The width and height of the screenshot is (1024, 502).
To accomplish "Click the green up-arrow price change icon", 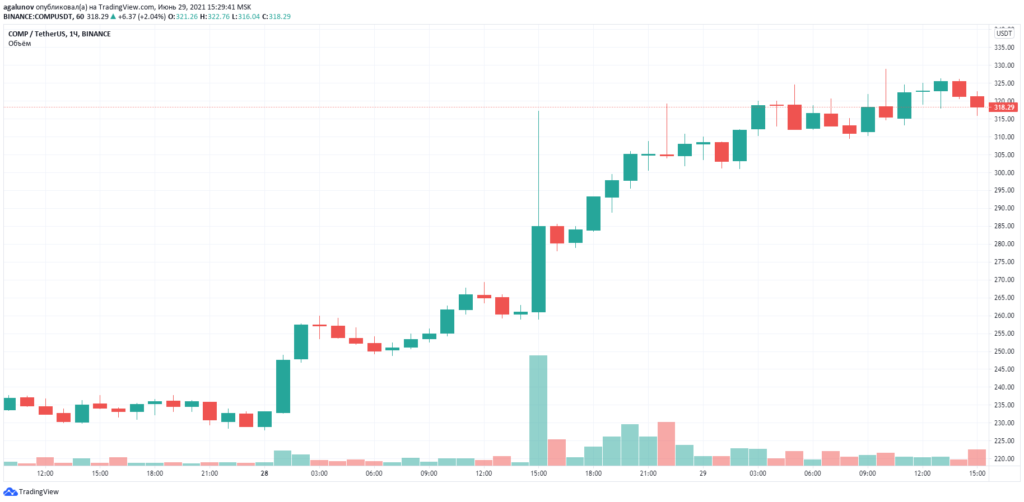I will [112, 17].
